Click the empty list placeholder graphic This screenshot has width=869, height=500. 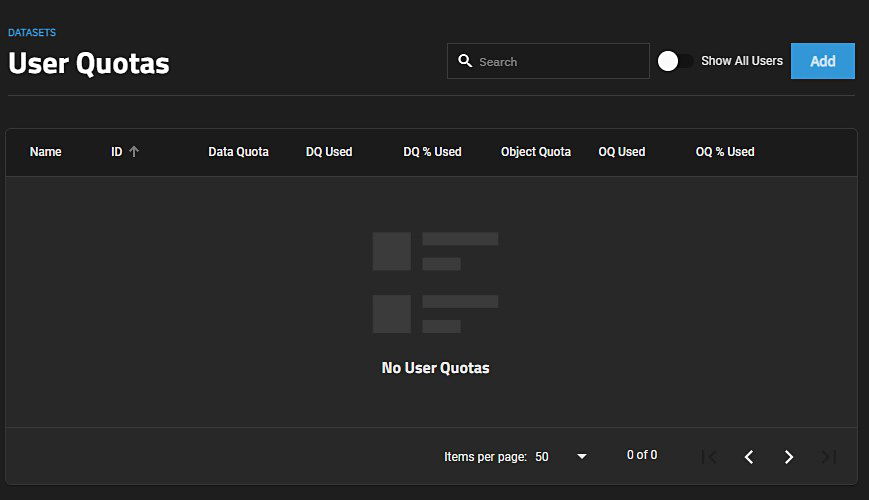tap(435, 282)
